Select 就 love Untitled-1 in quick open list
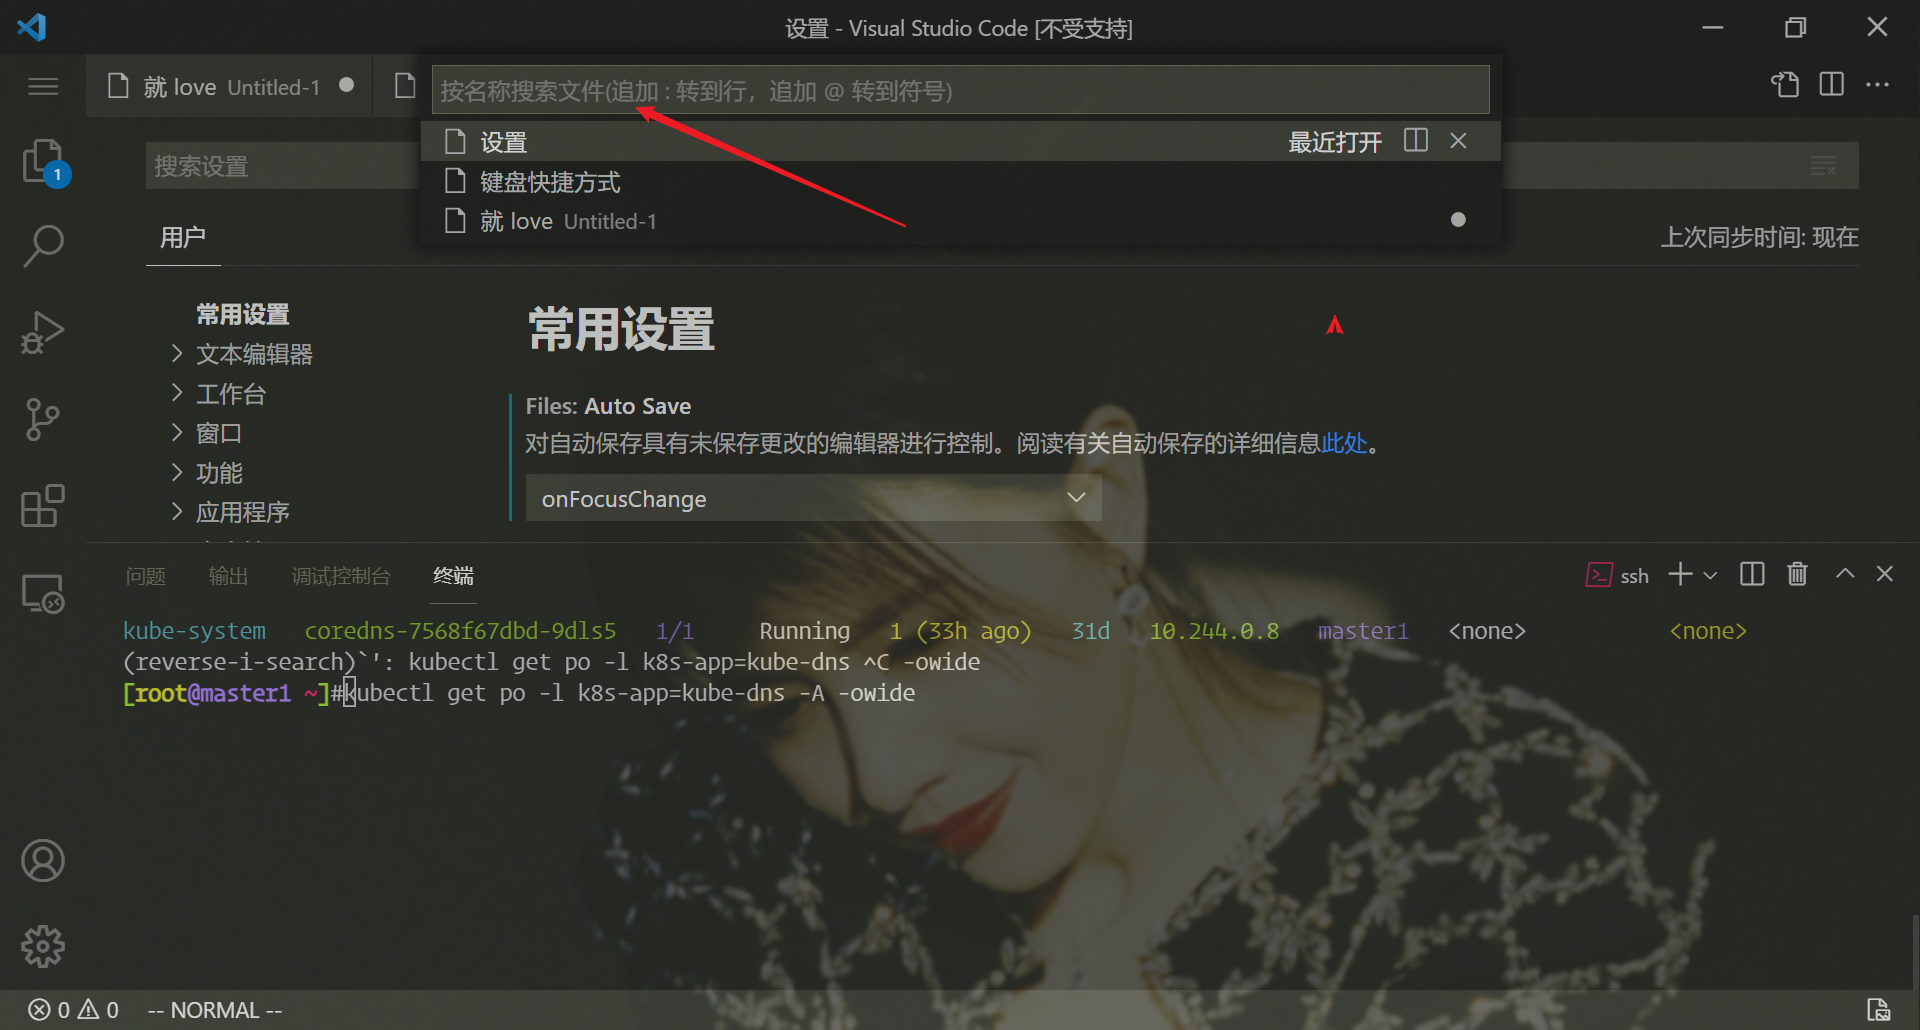This screenshot has width=1920, height=1030. click(x=960, y=221)
